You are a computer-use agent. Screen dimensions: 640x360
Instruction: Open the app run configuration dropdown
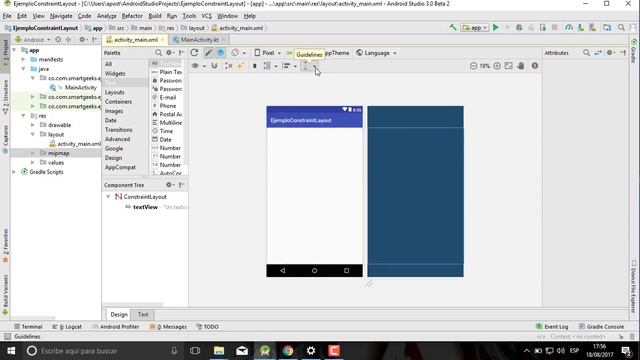475,28
